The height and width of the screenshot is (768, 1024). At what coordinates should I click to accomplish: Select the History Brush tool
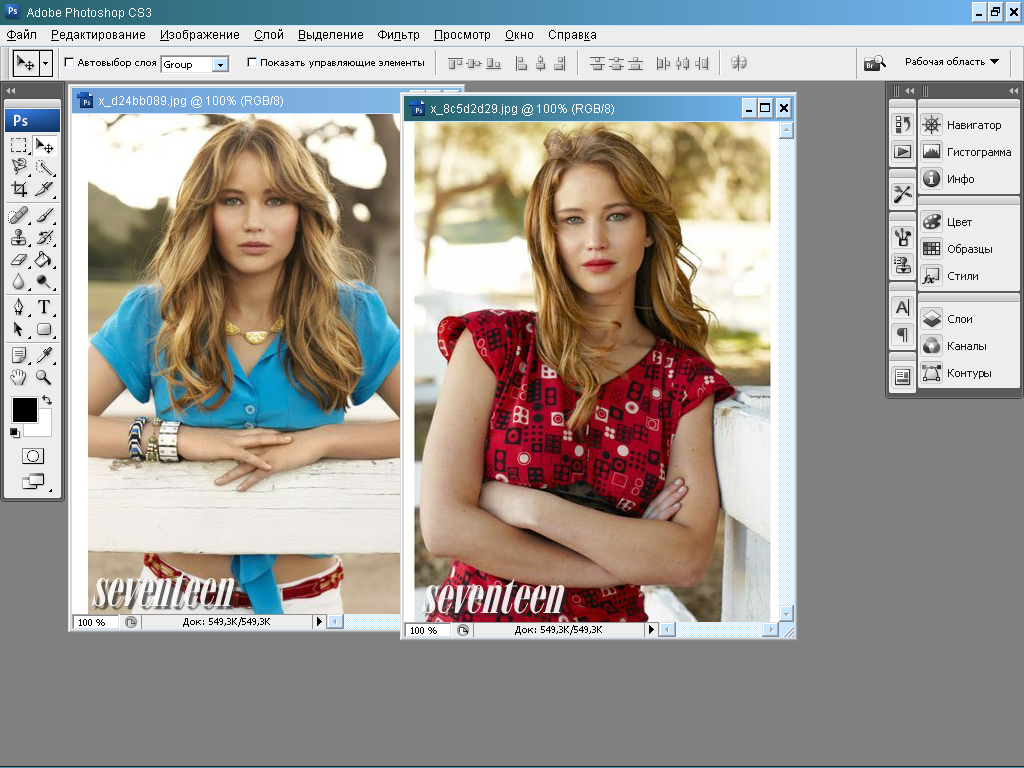(44, 238)
